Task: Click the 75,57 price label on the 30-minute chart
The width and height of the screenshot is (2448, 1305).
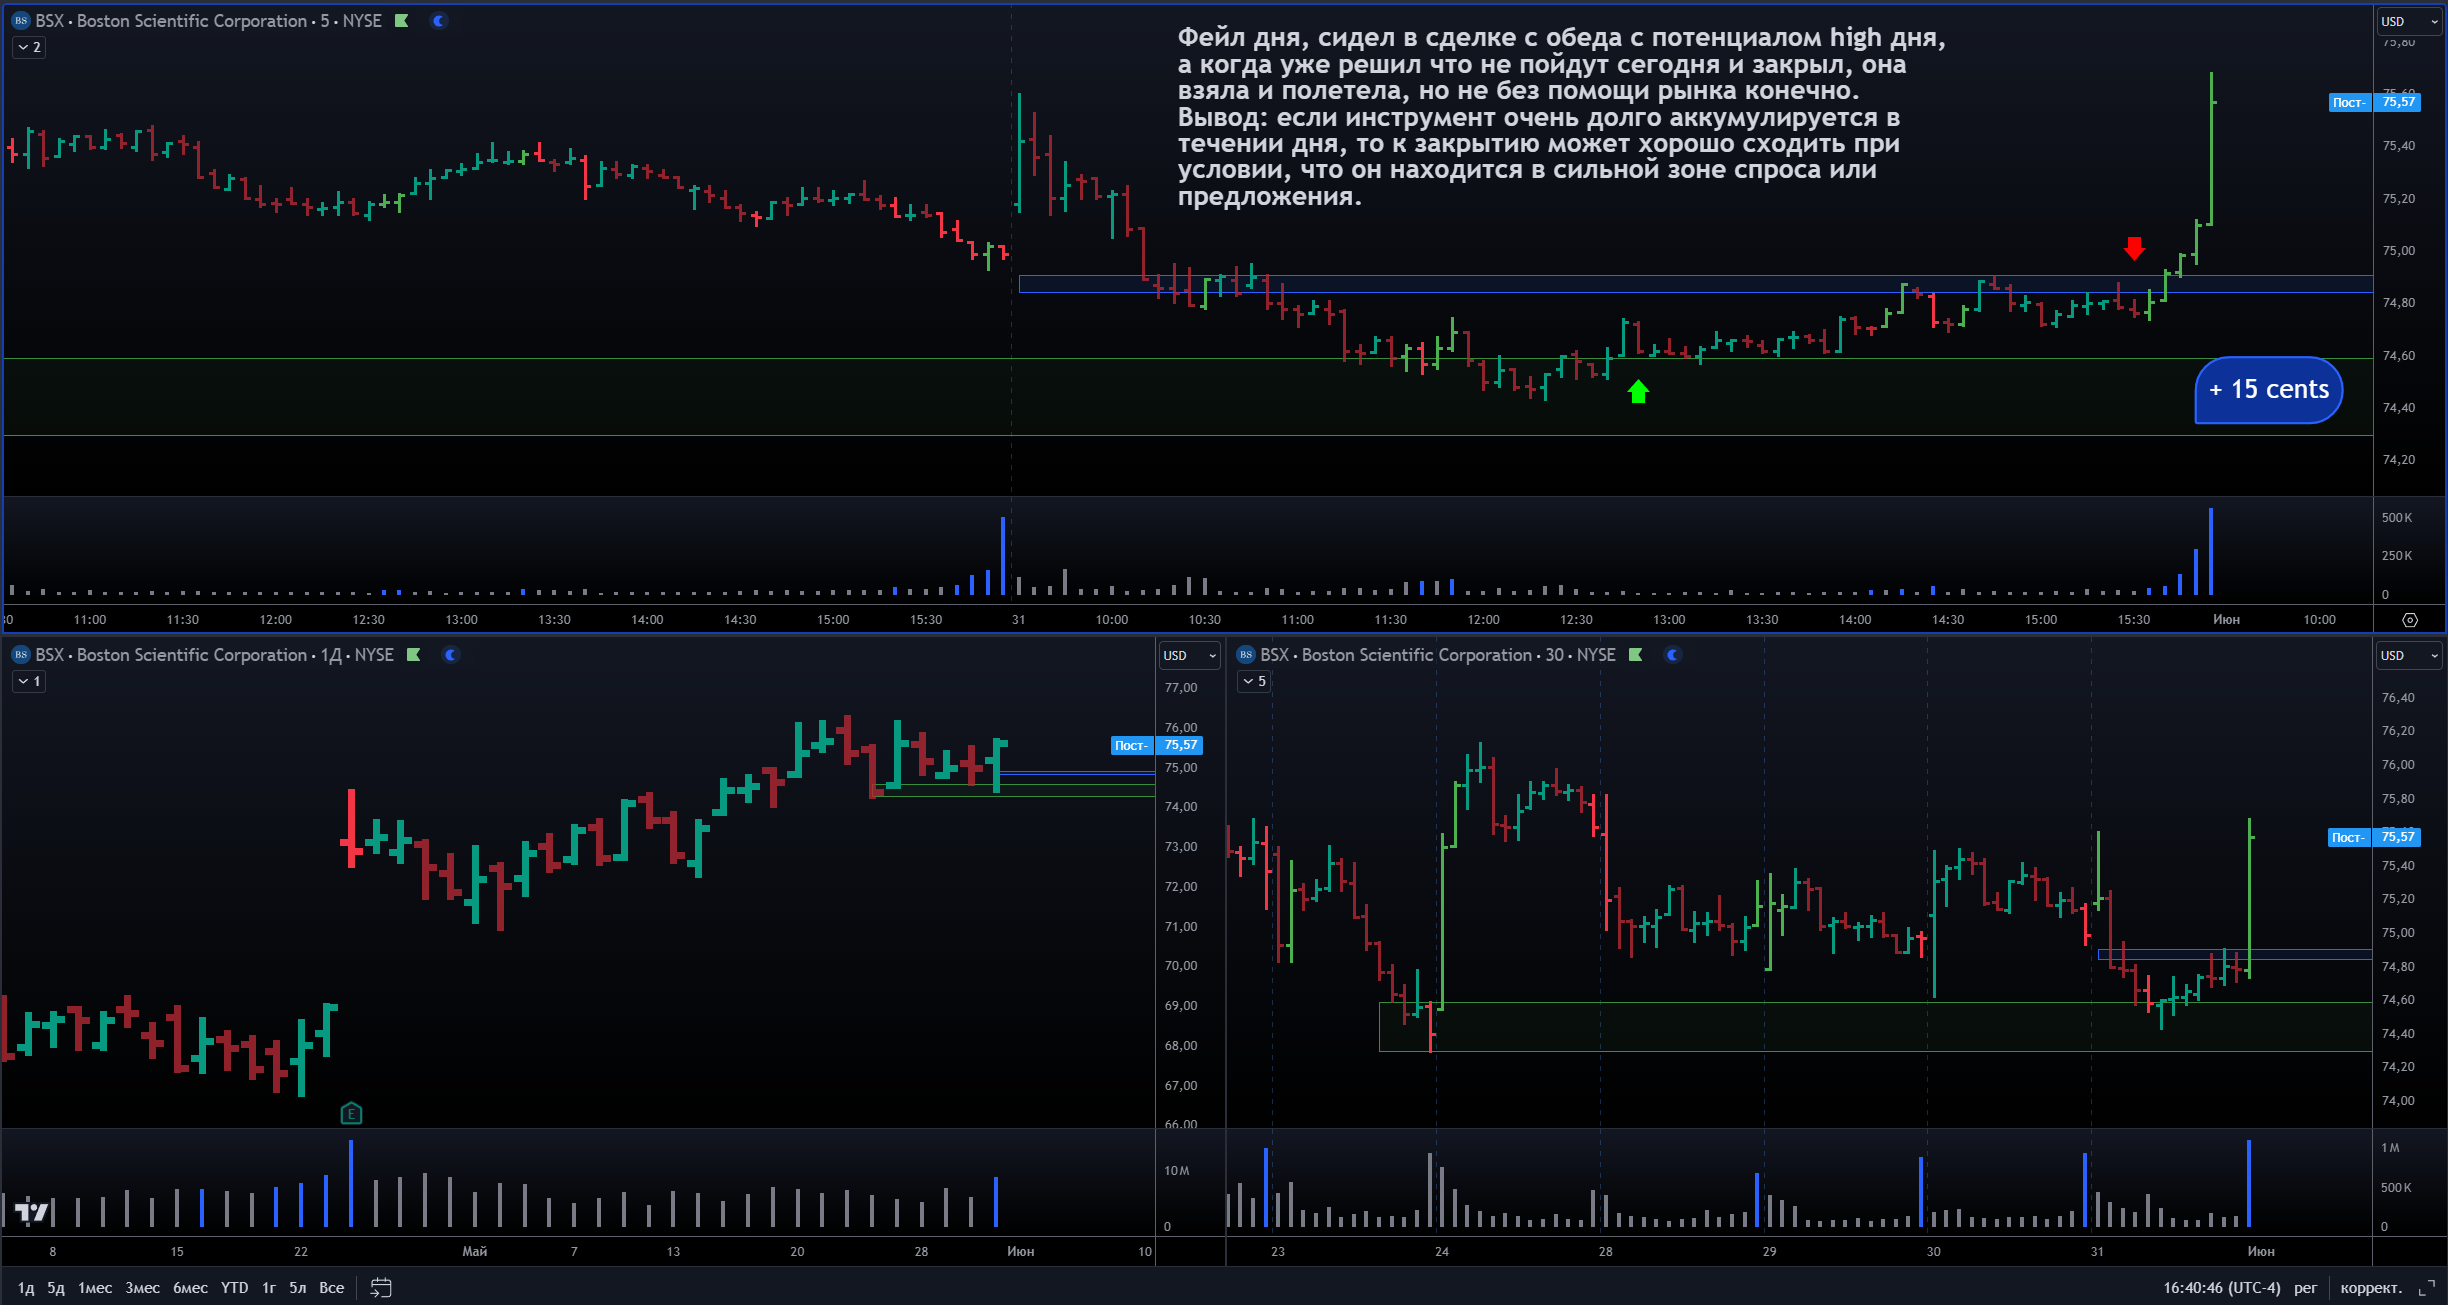Action: click(2398, 837)
